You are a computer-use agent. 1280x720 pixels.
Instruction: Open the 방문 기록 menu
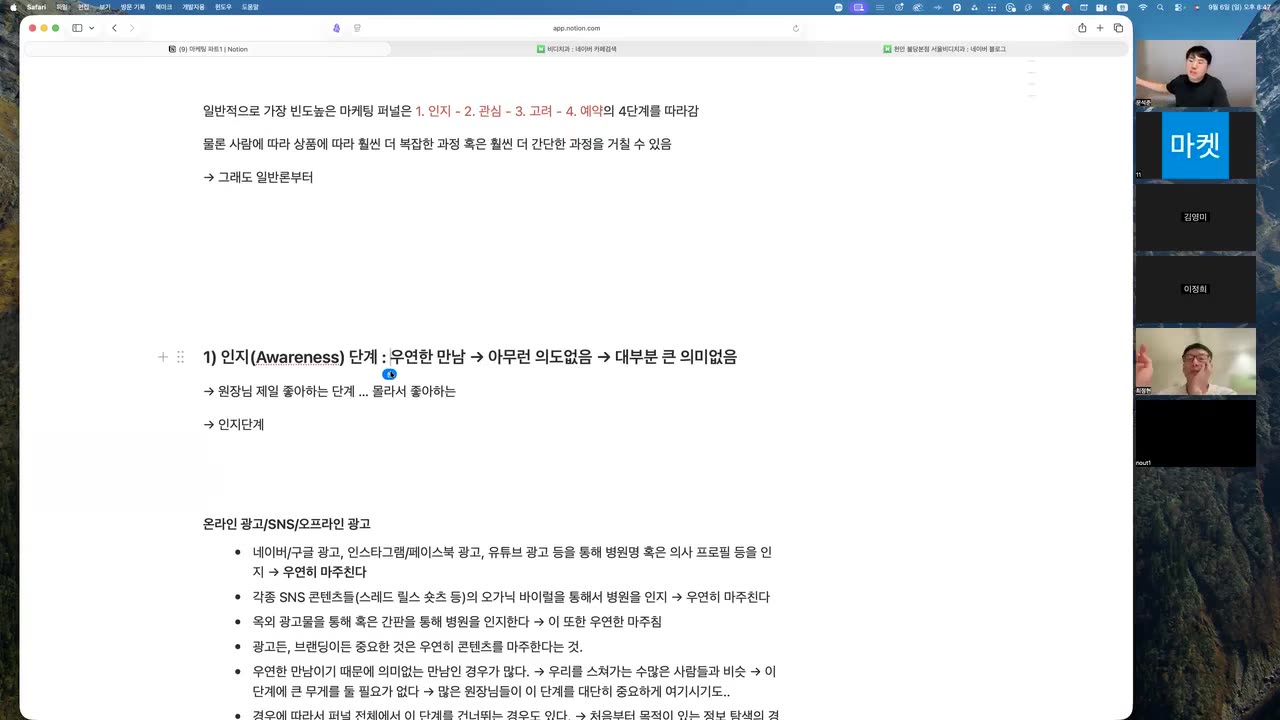pyautogui.click(x=133, y=6)
